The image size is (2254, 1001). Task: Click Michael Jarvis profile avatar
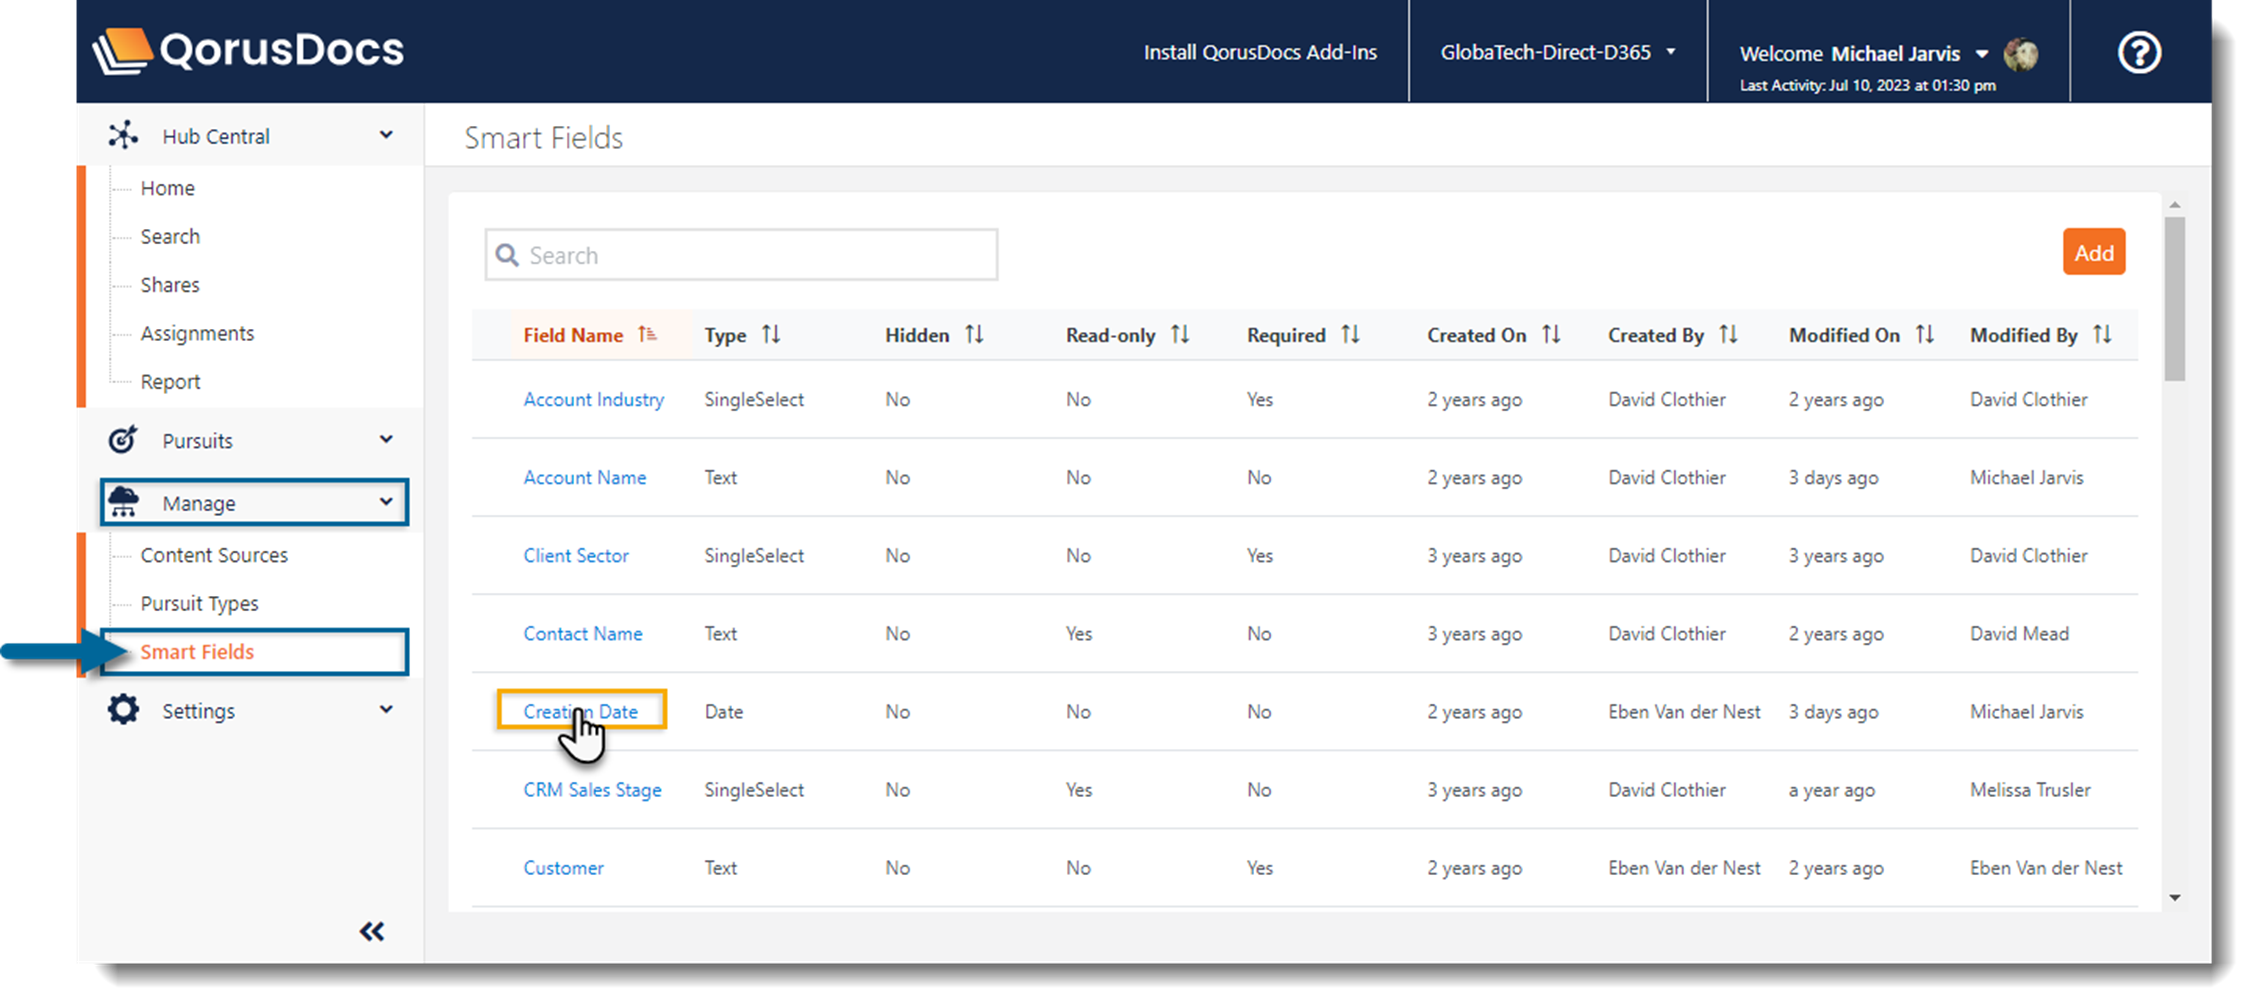(x=2021, y=54)
